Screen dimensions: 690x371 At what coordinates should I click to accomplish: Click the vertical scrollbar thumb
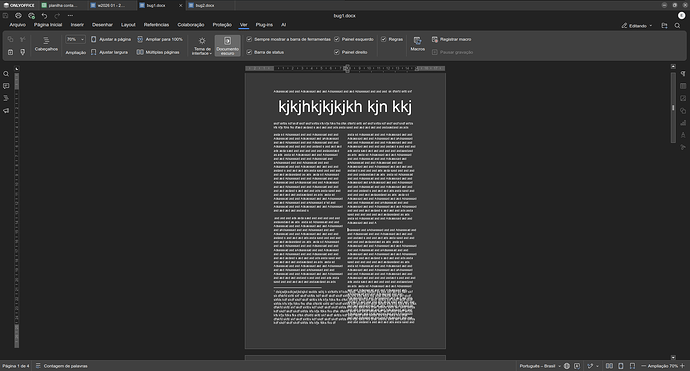(x=673, y=107)
